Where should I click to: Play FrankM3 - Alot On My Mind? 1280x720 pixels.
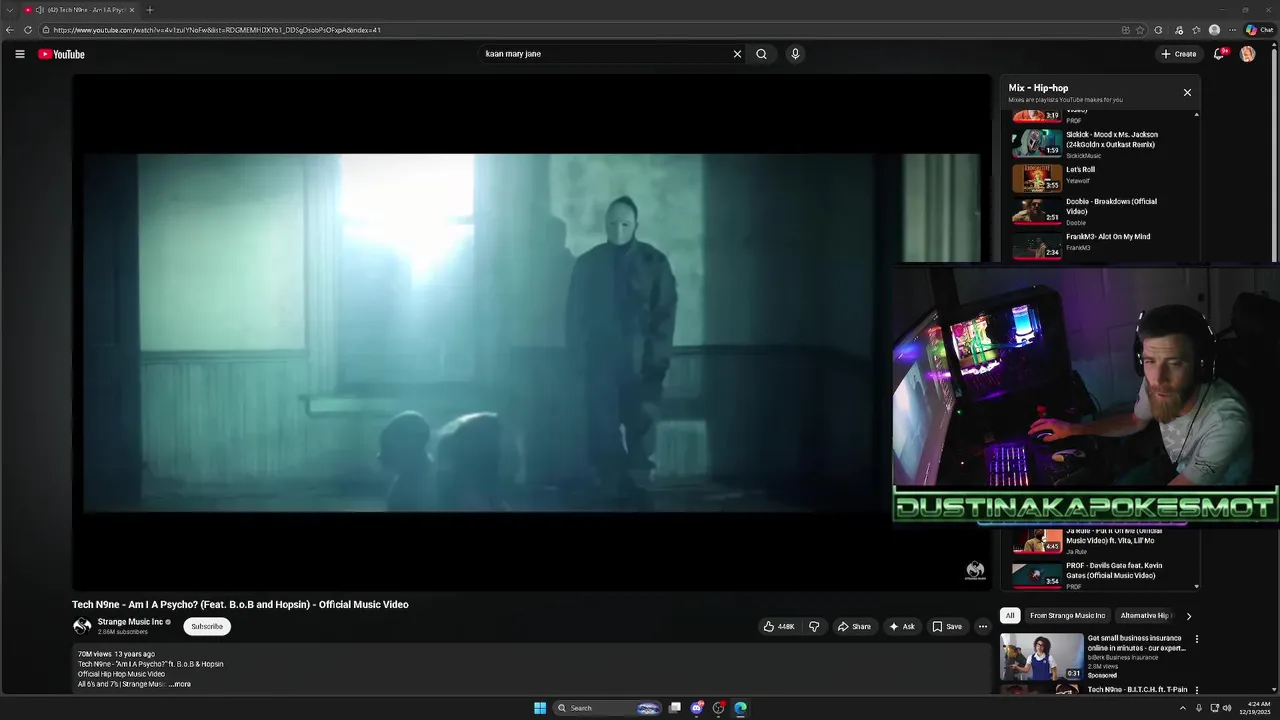point(1101,244)
